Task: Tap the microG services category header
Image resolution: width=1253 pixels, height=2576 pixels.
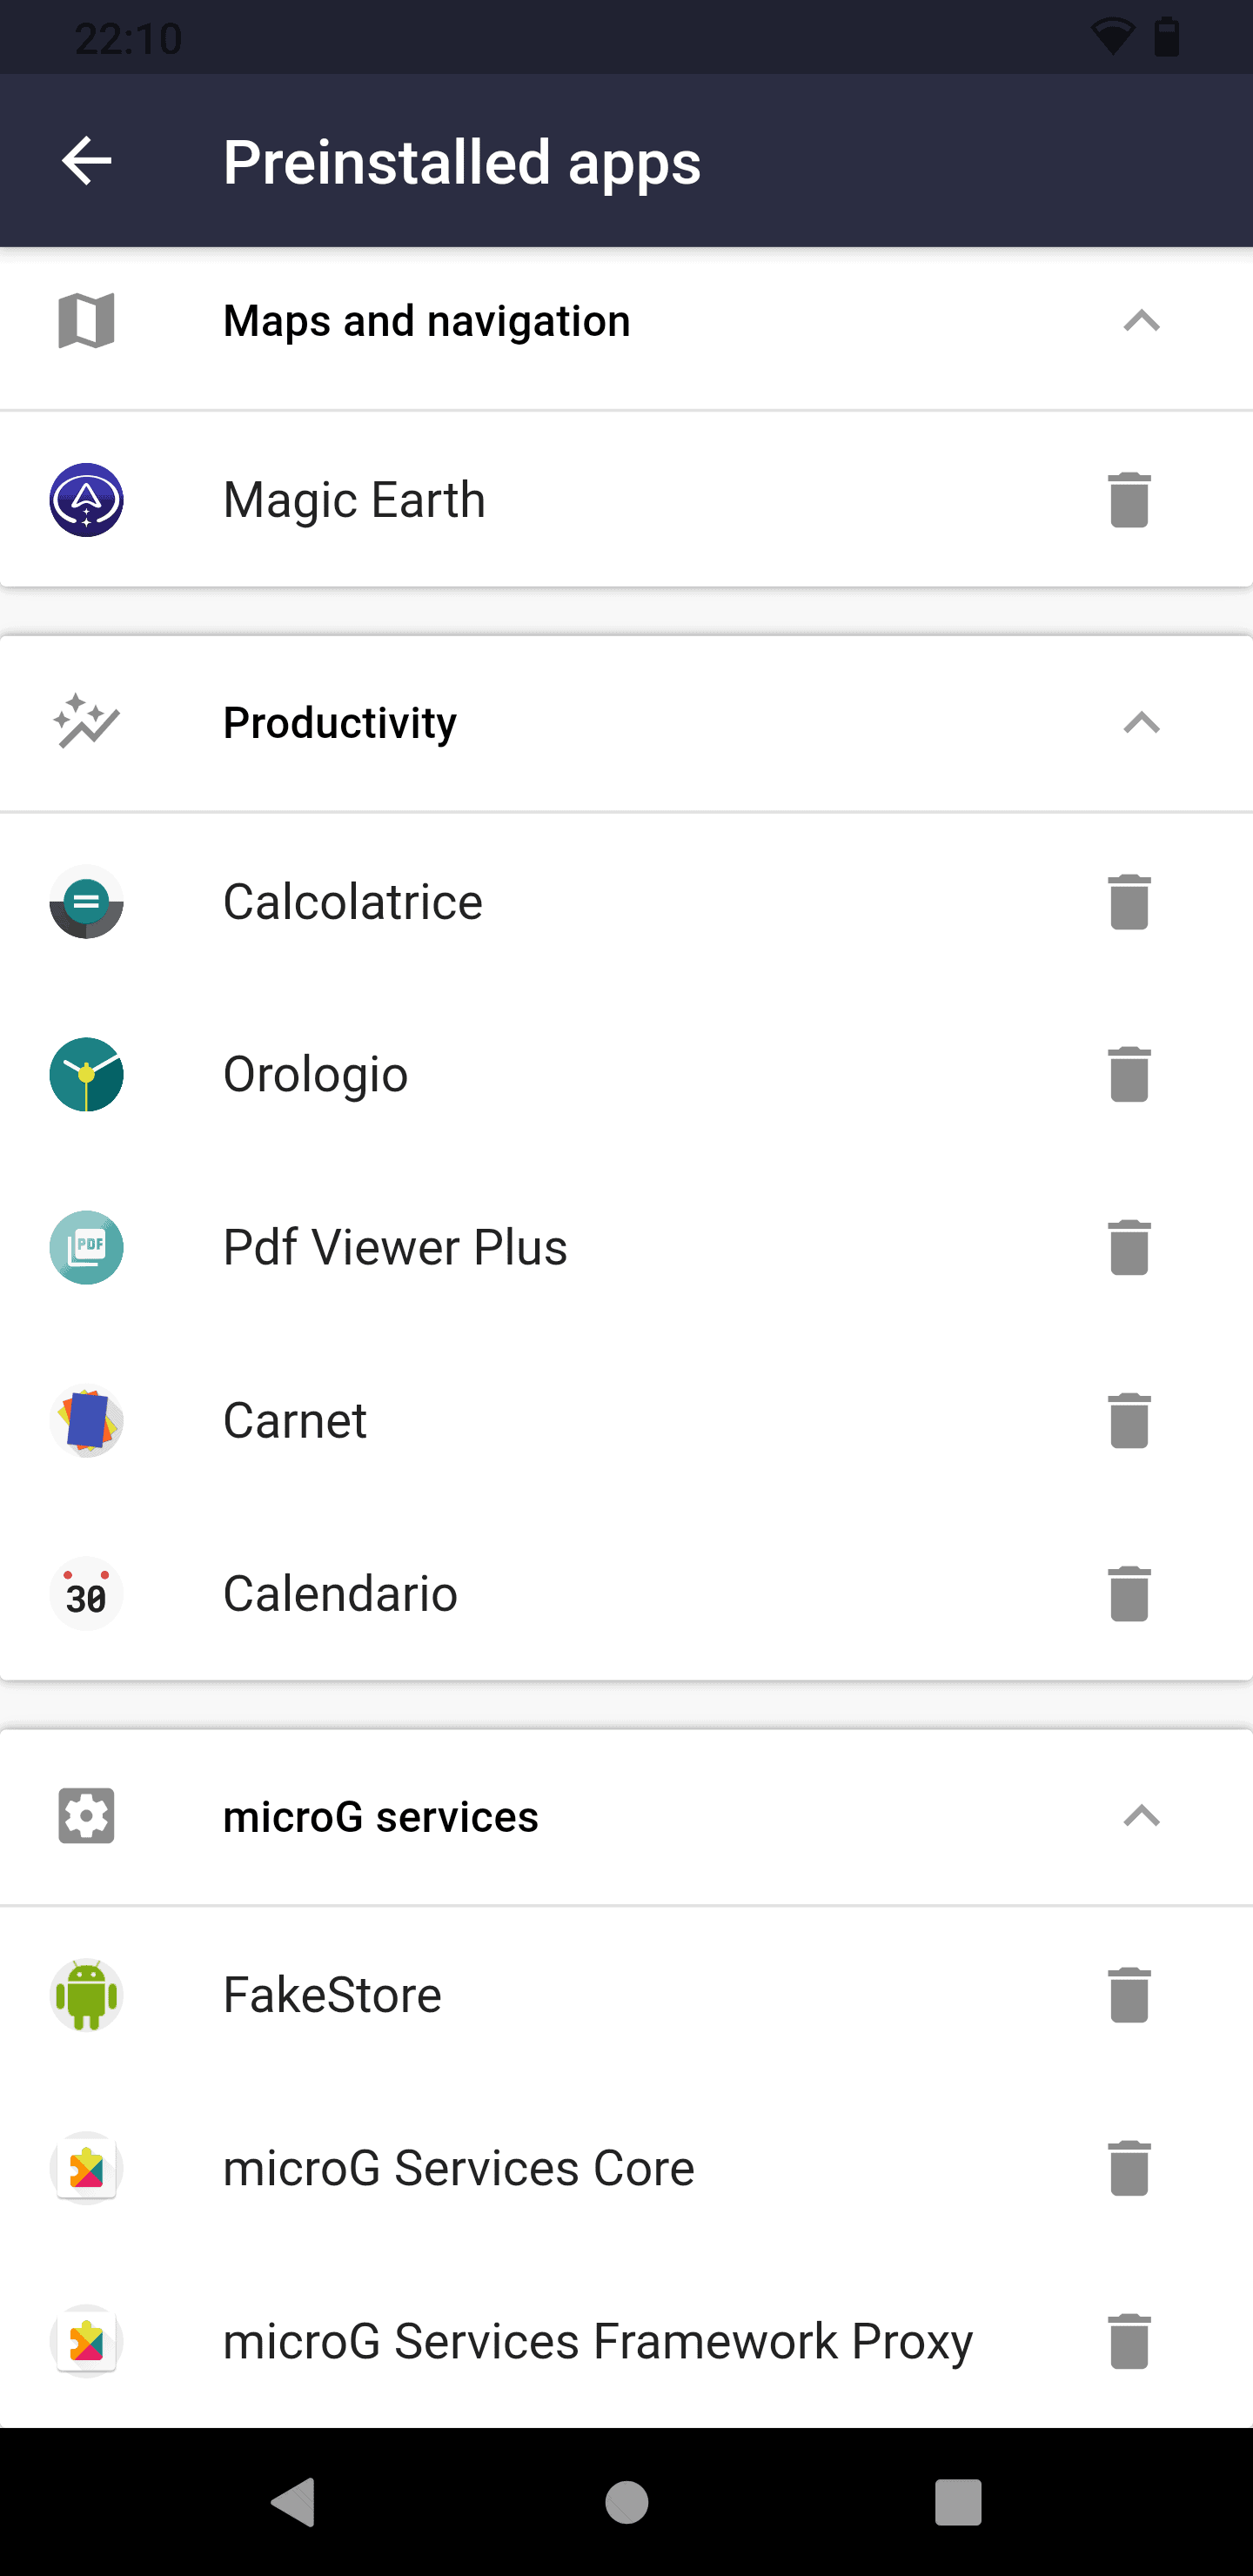Action: [626, 1816]
